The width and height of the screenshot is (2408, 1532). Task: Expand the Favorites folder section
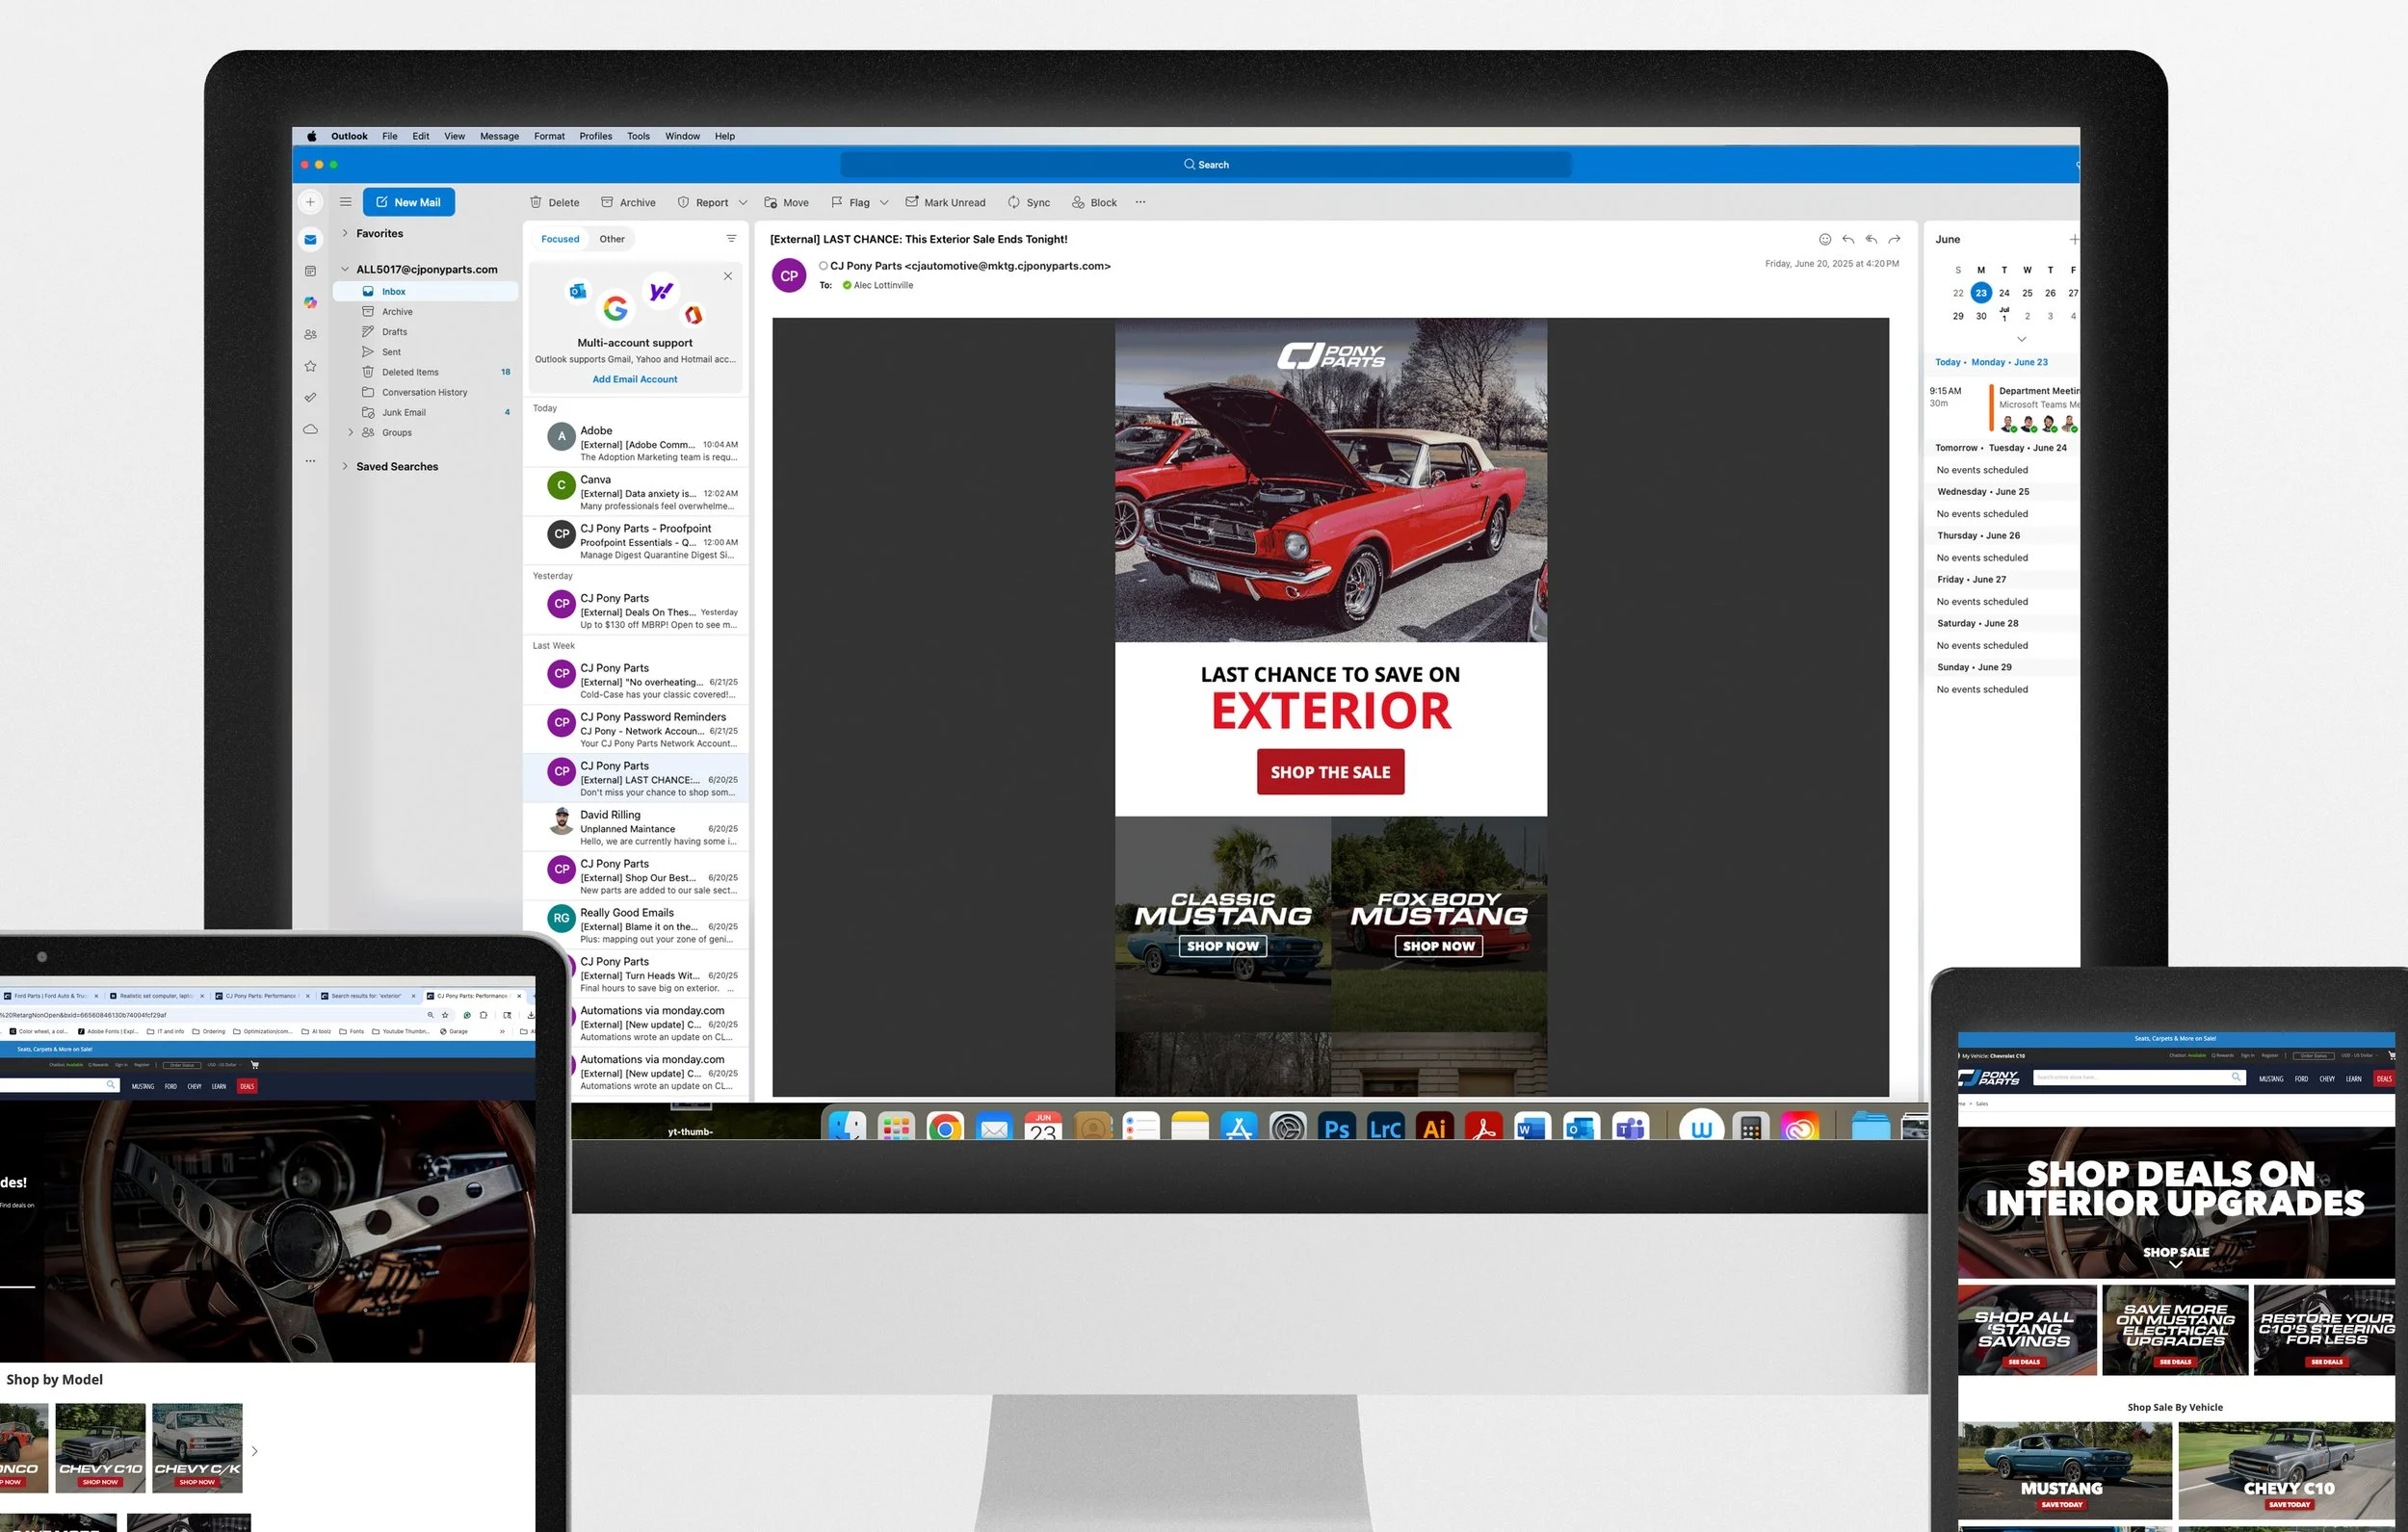coord(345,233)
